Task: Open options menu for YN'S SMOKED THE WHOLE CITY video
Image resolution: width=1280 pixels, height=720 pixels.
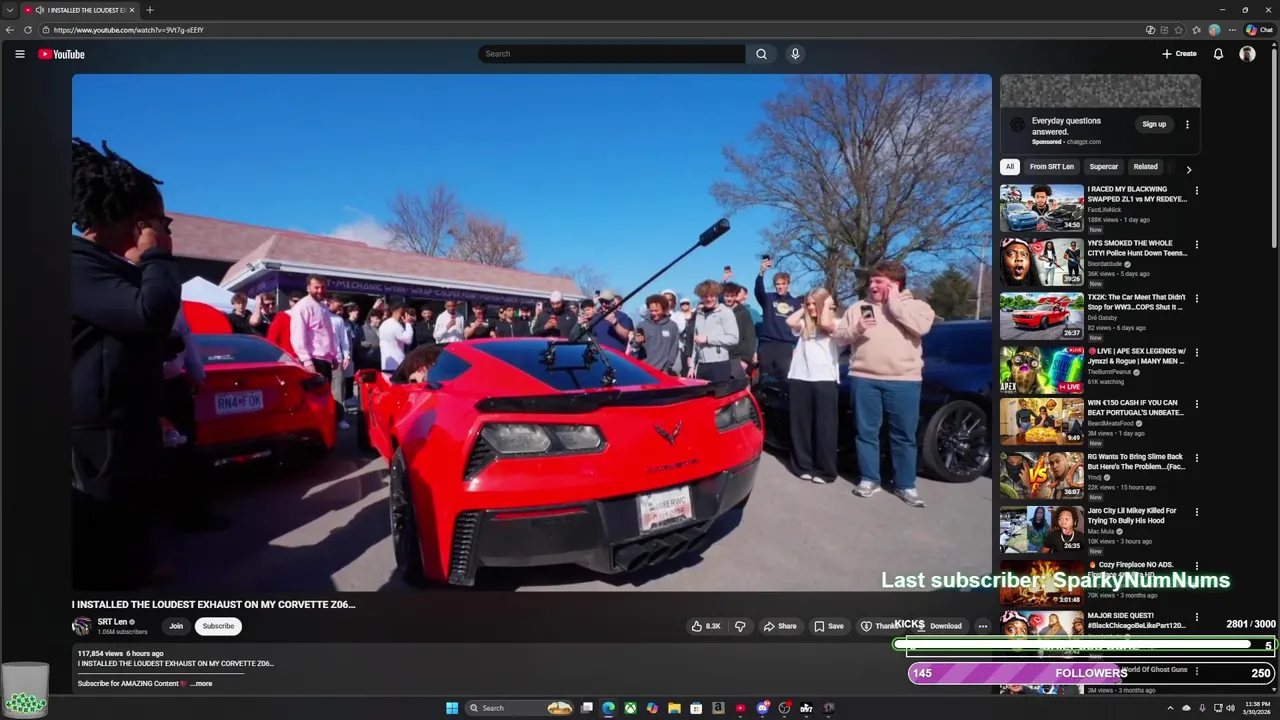Action: [1196, 244]
